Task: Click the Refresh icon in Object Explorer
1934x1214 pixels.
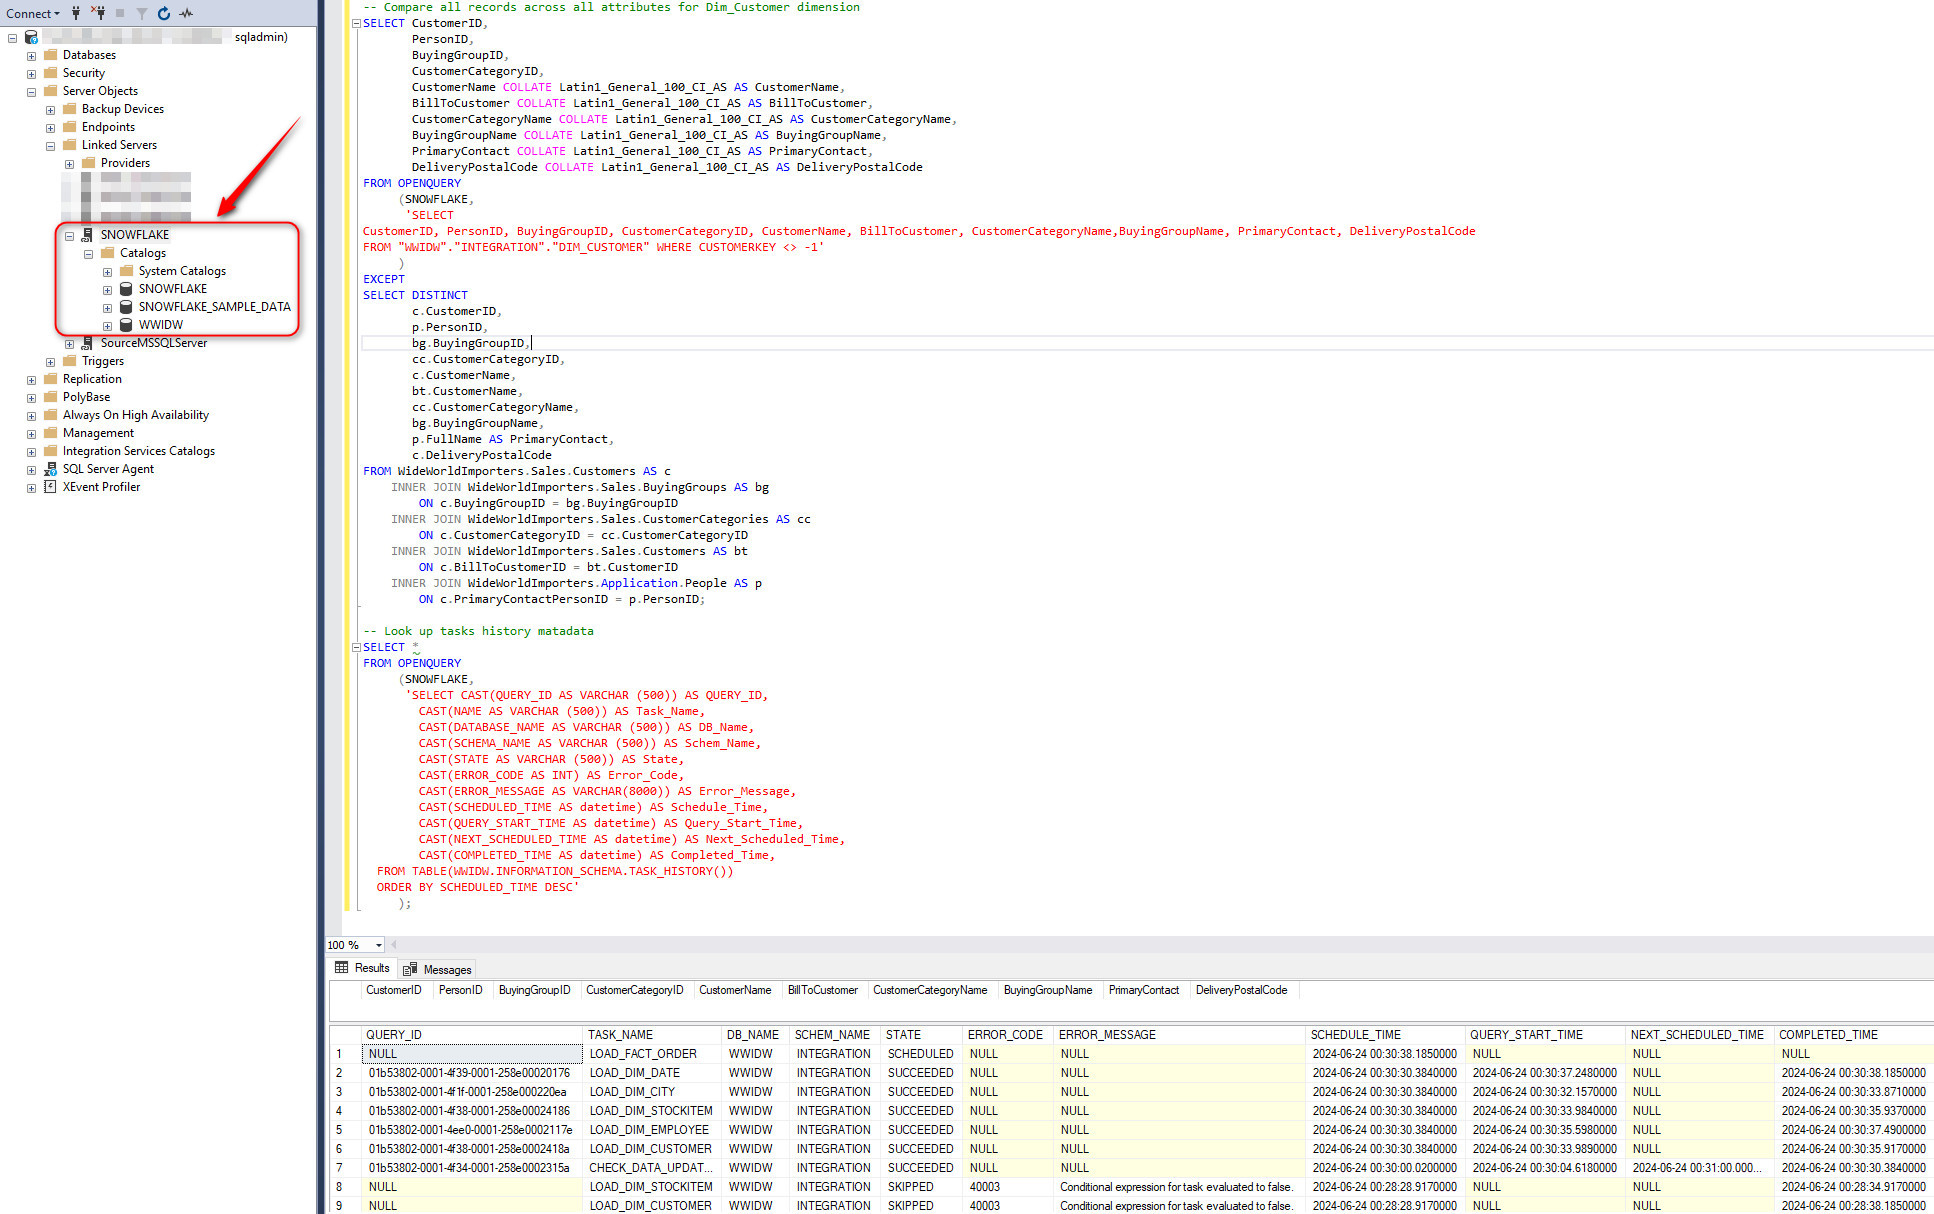Action: 164,13
